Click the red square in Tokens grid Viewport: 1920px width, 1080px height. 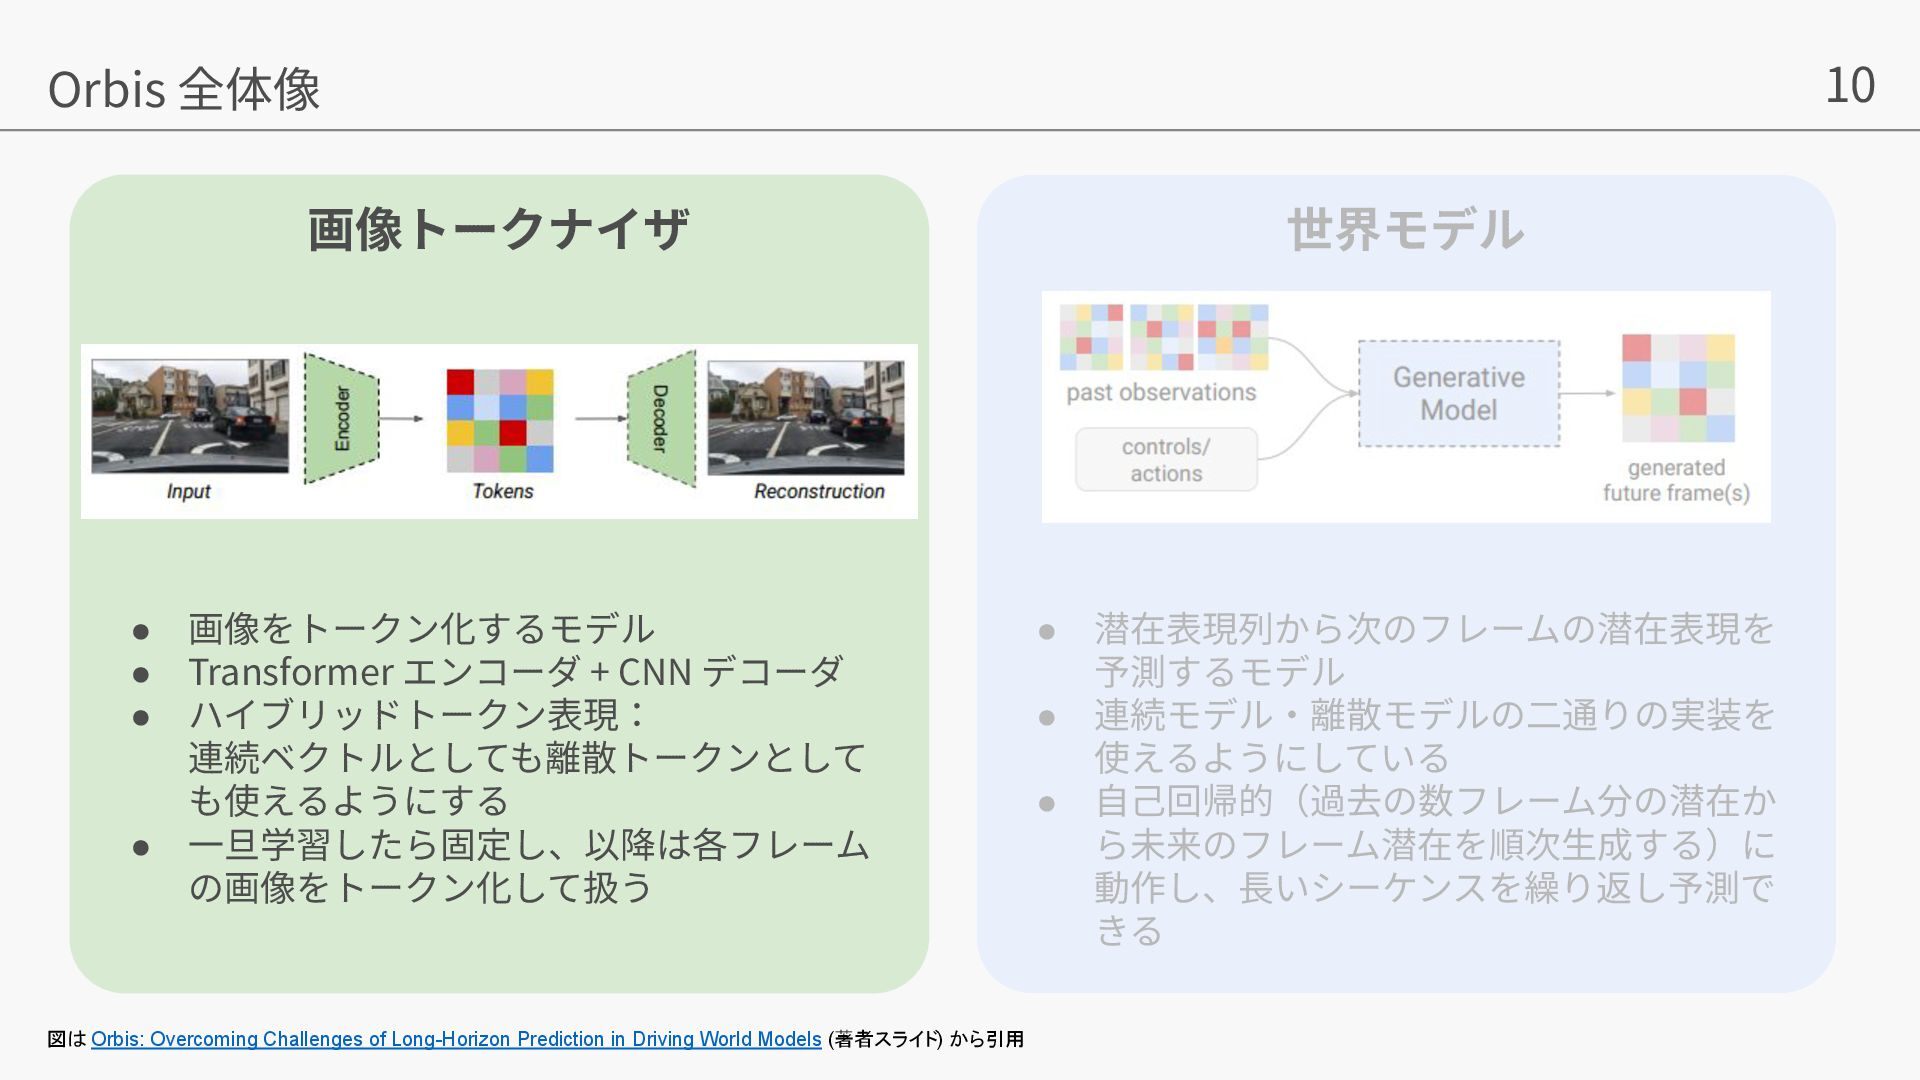tap(460, 382)
